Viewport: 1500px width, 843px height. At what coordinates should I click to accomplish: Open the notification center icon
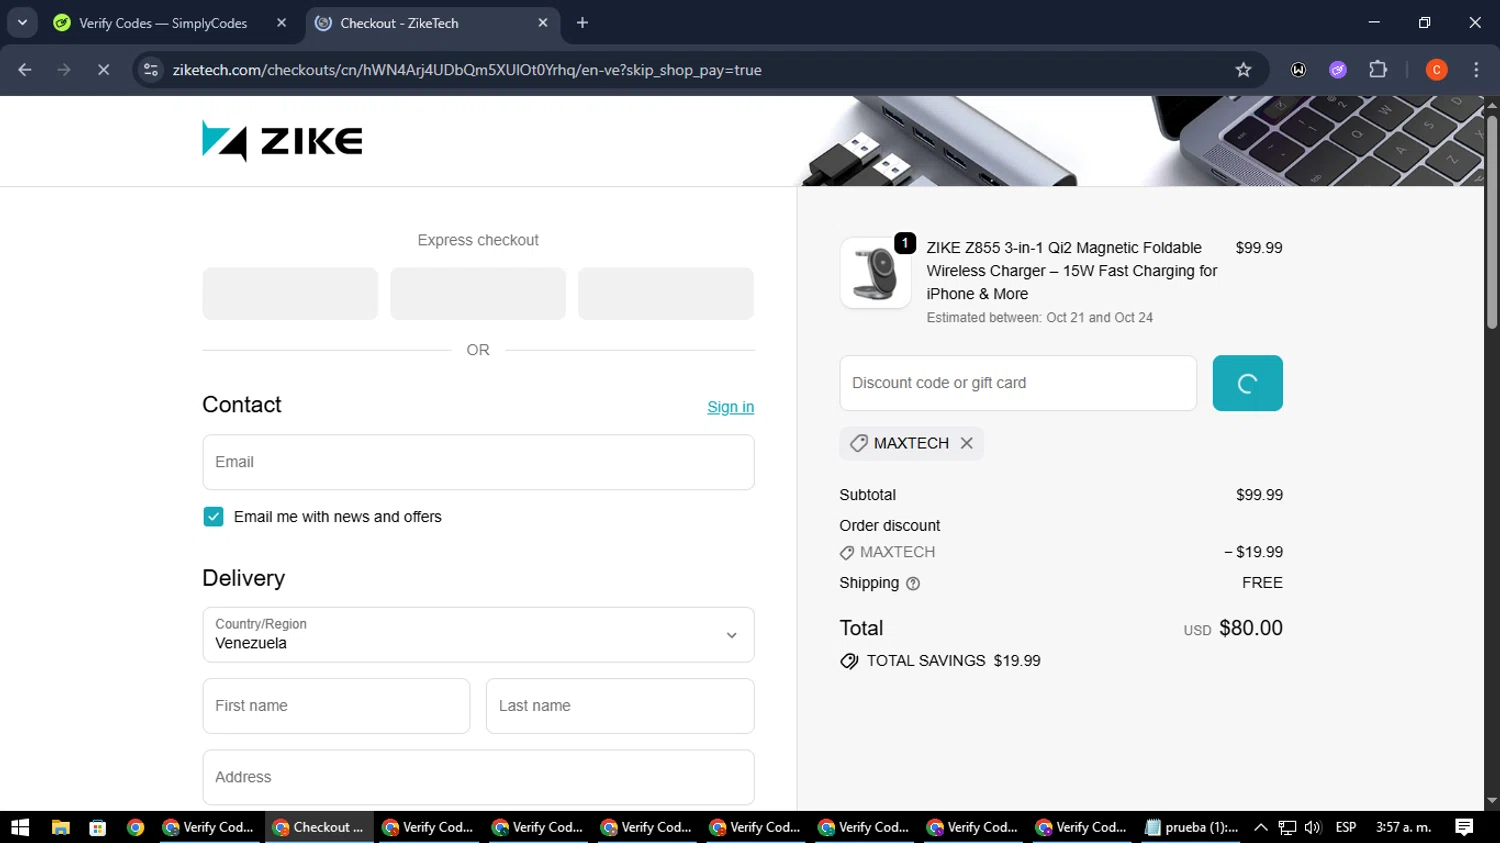click(1464, 827)
